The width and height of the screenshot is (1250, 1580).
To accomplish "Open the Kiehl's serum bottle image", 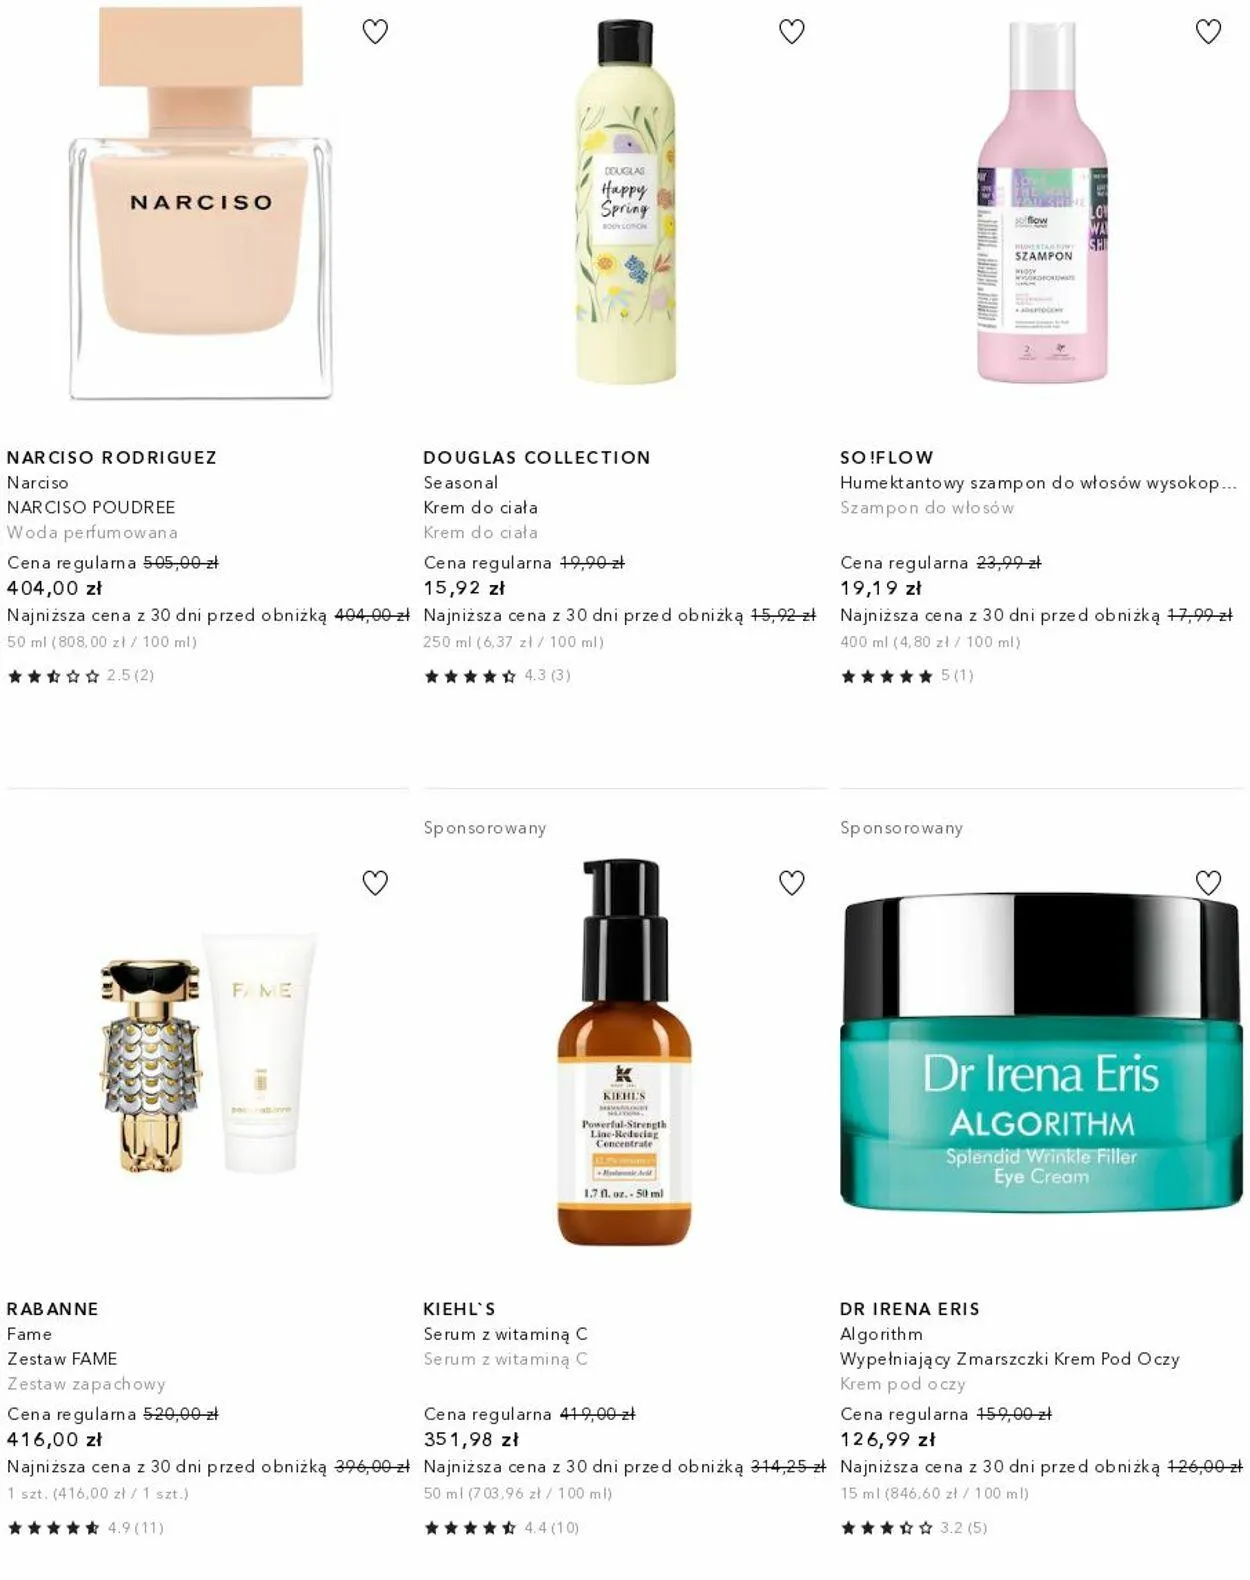I will pyautogui.click(x=624, y=1053).
